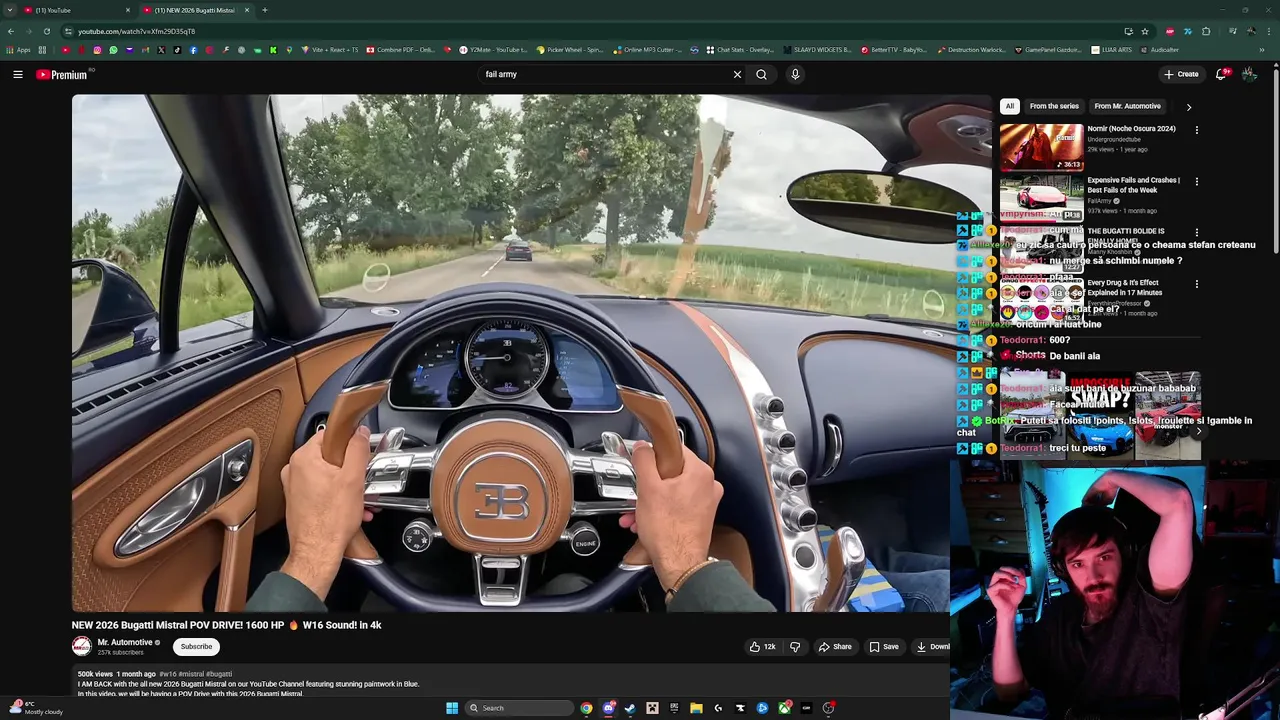Dislike the video with thumbs down

point(795,647)
